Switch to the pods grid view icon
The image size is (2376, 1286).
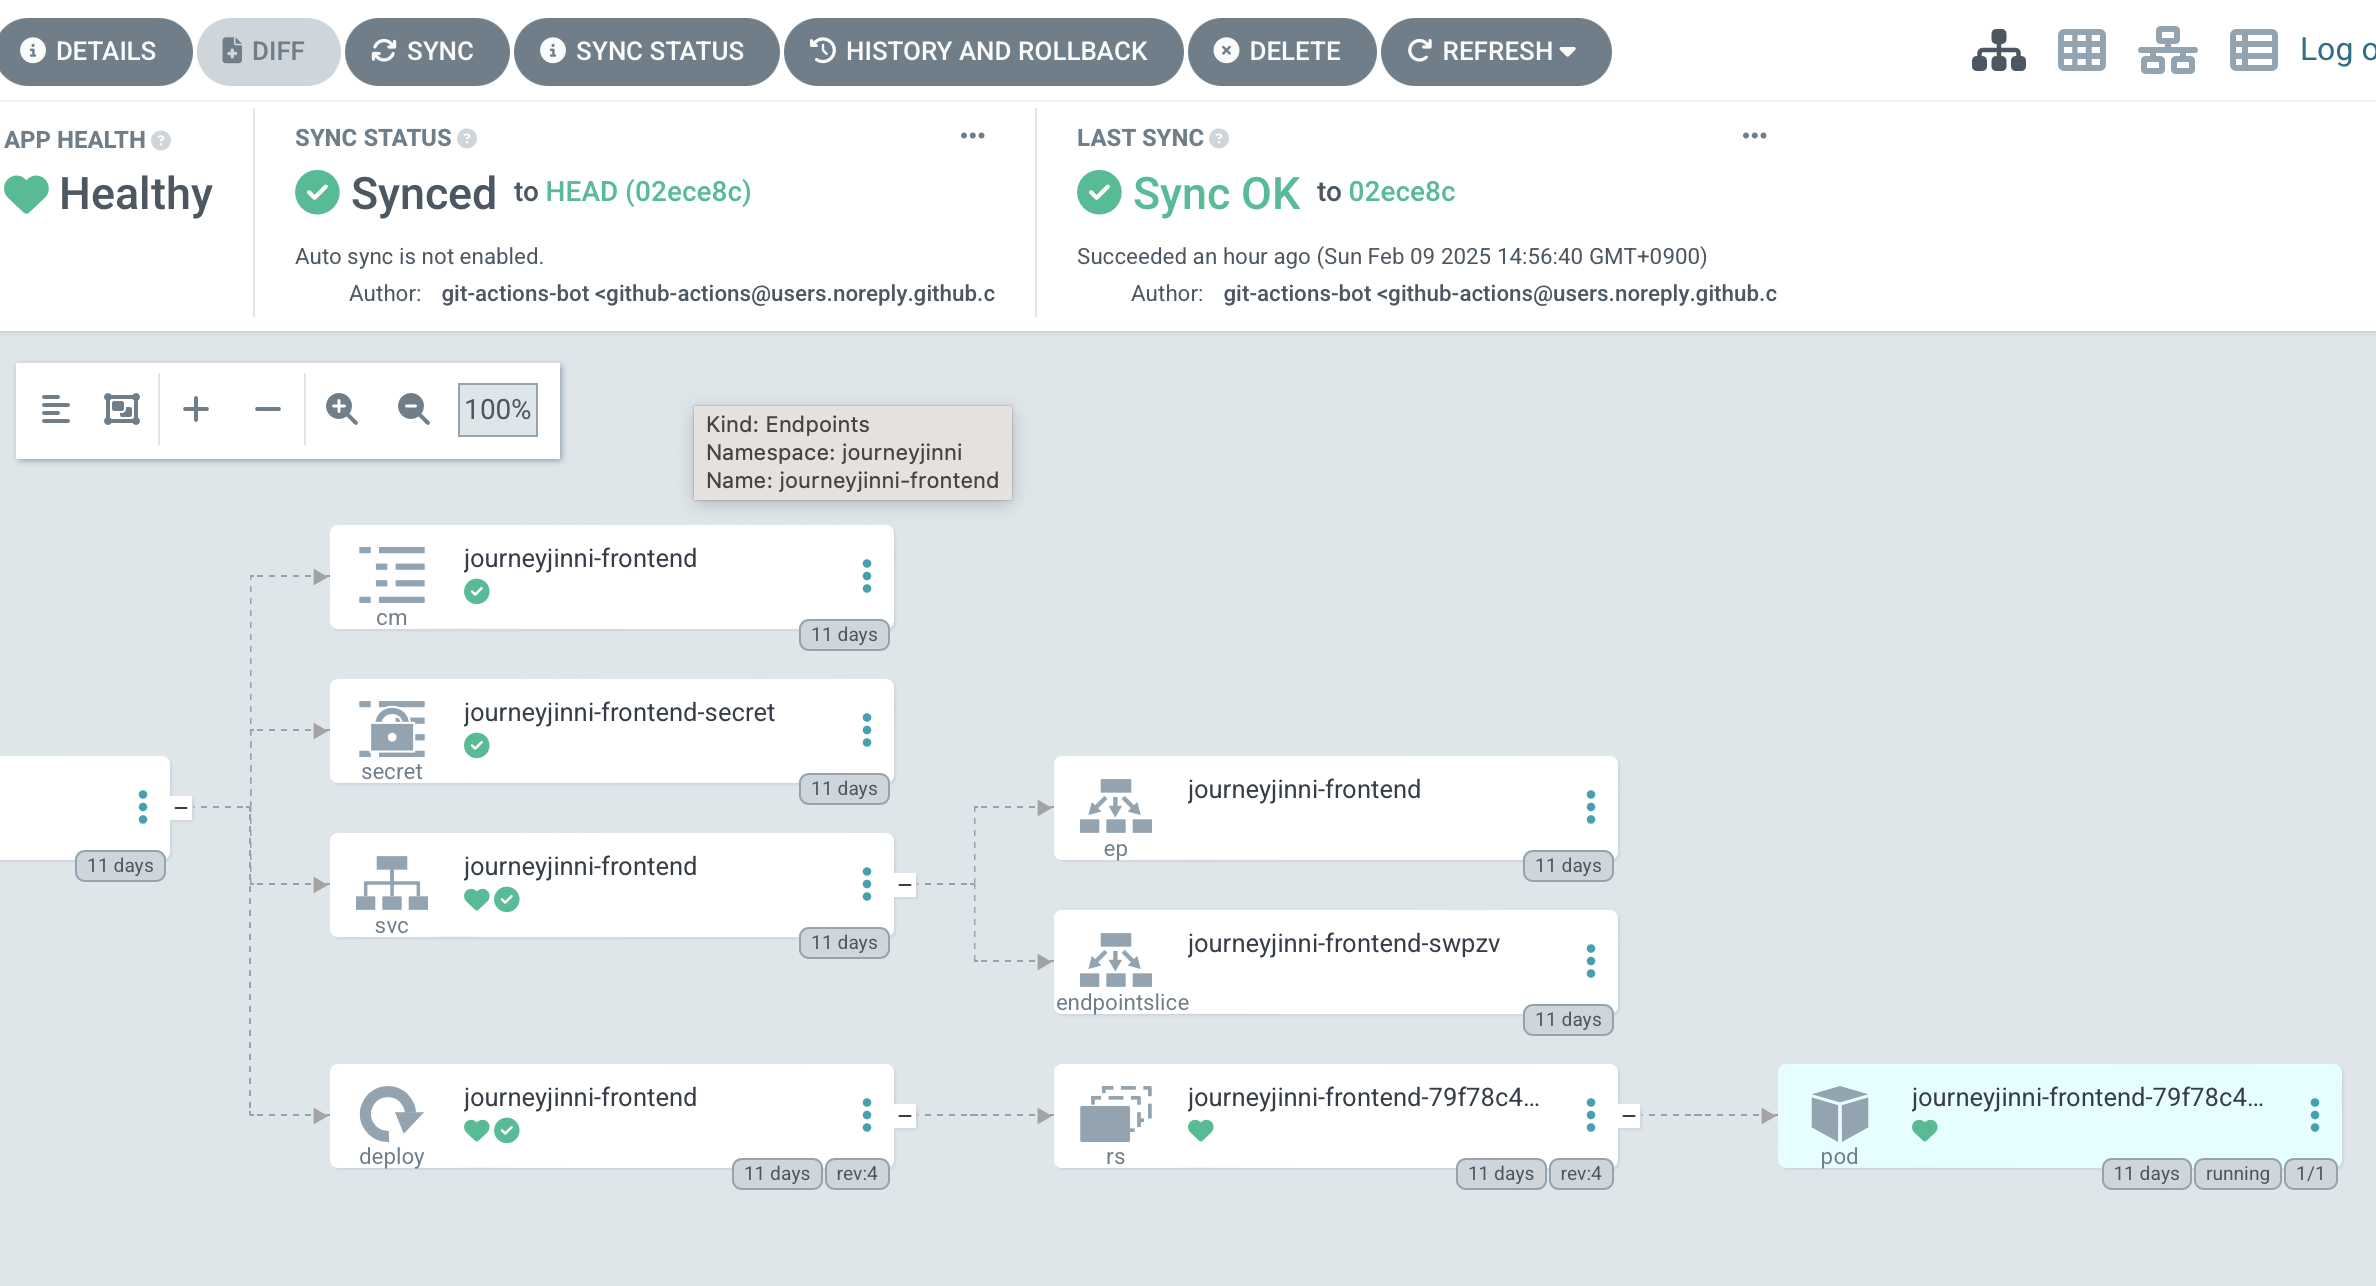point(2082,51)
